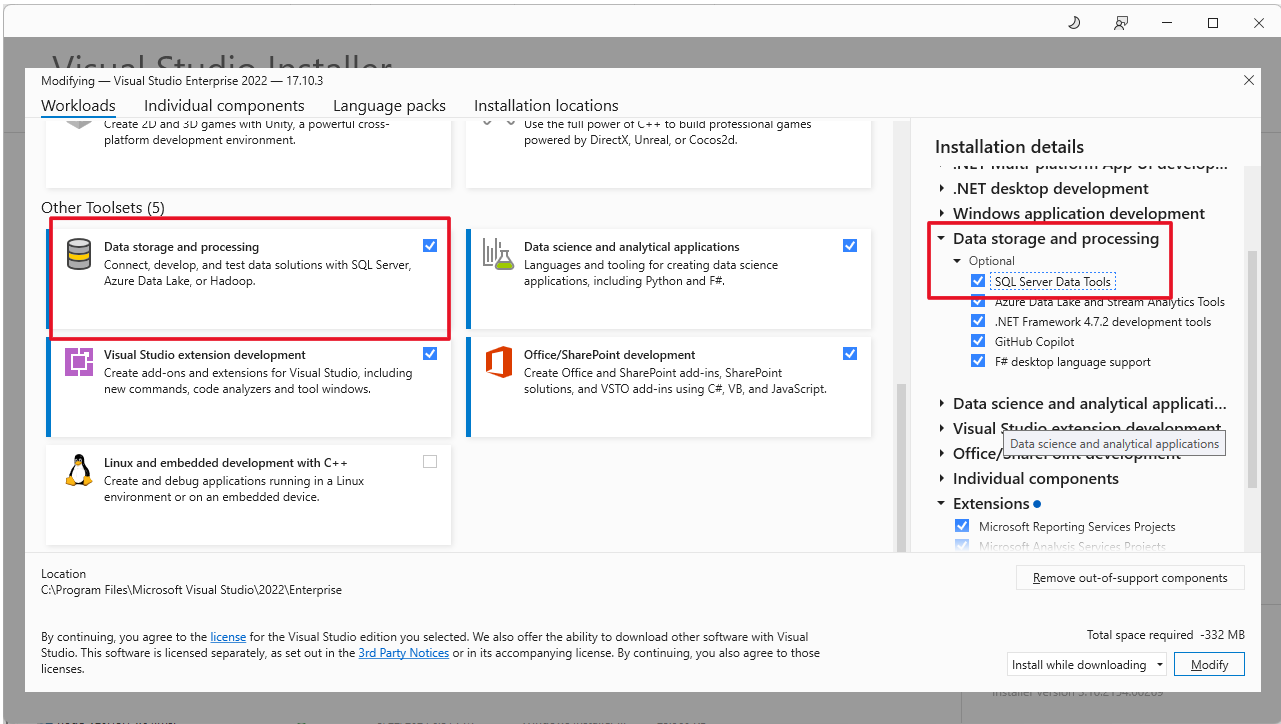Open the Language packs tab
The width and height of the screenshot is (1281, 724).
click(389, 106)
